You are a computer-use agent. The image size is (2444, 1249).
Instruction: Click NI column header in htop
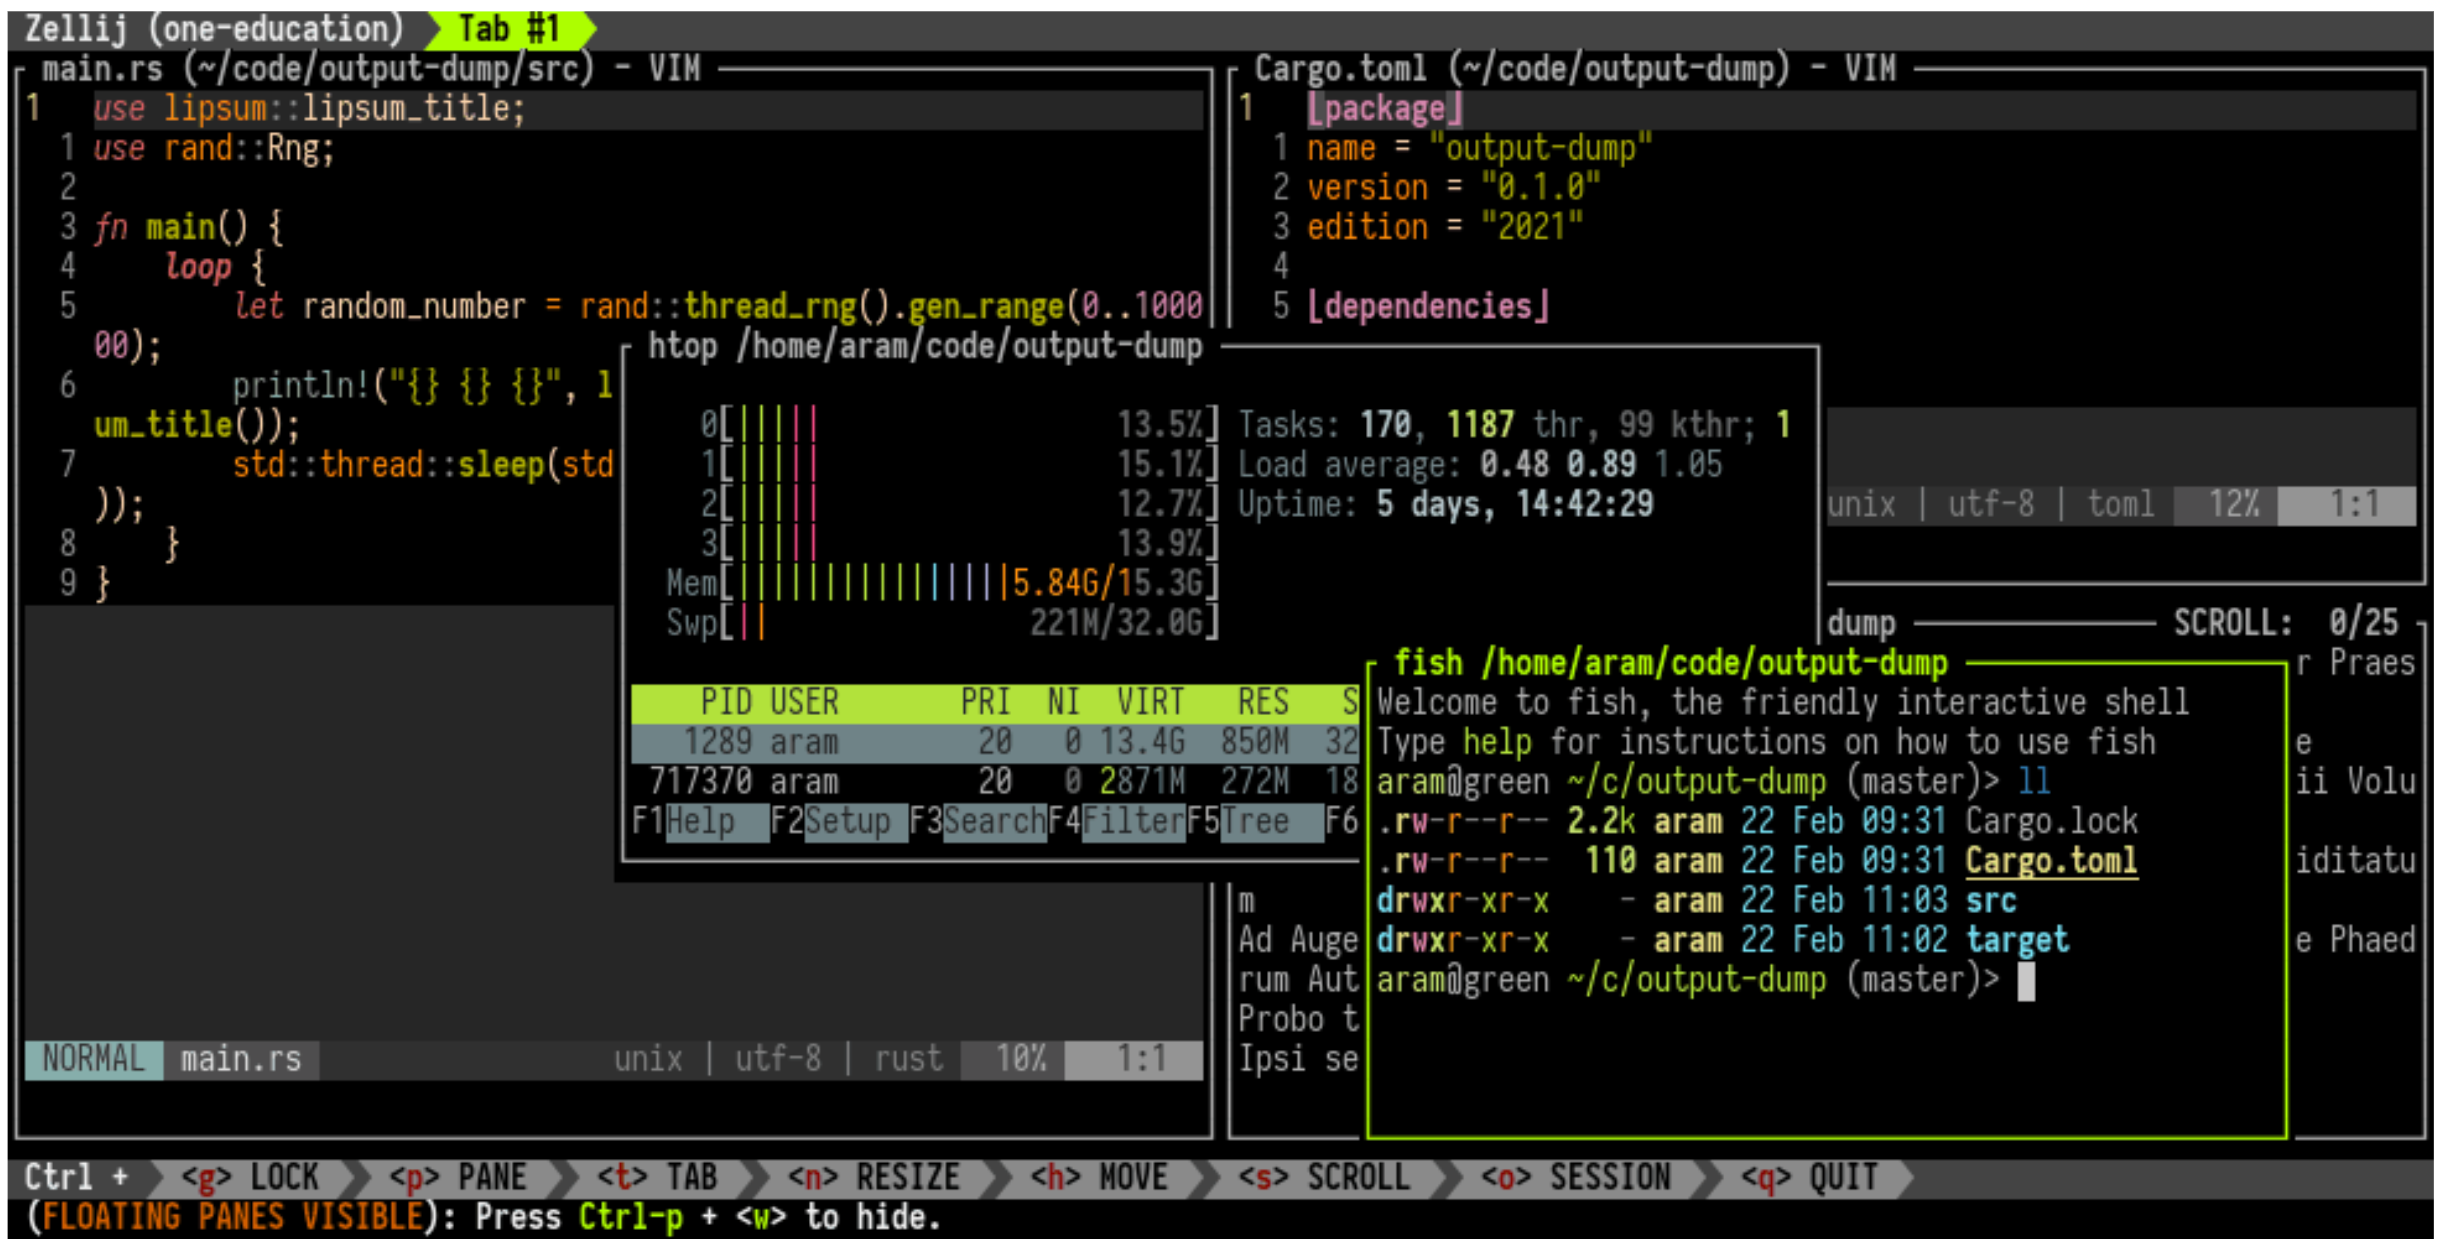pyautogui.click(x=1064, y=703)
